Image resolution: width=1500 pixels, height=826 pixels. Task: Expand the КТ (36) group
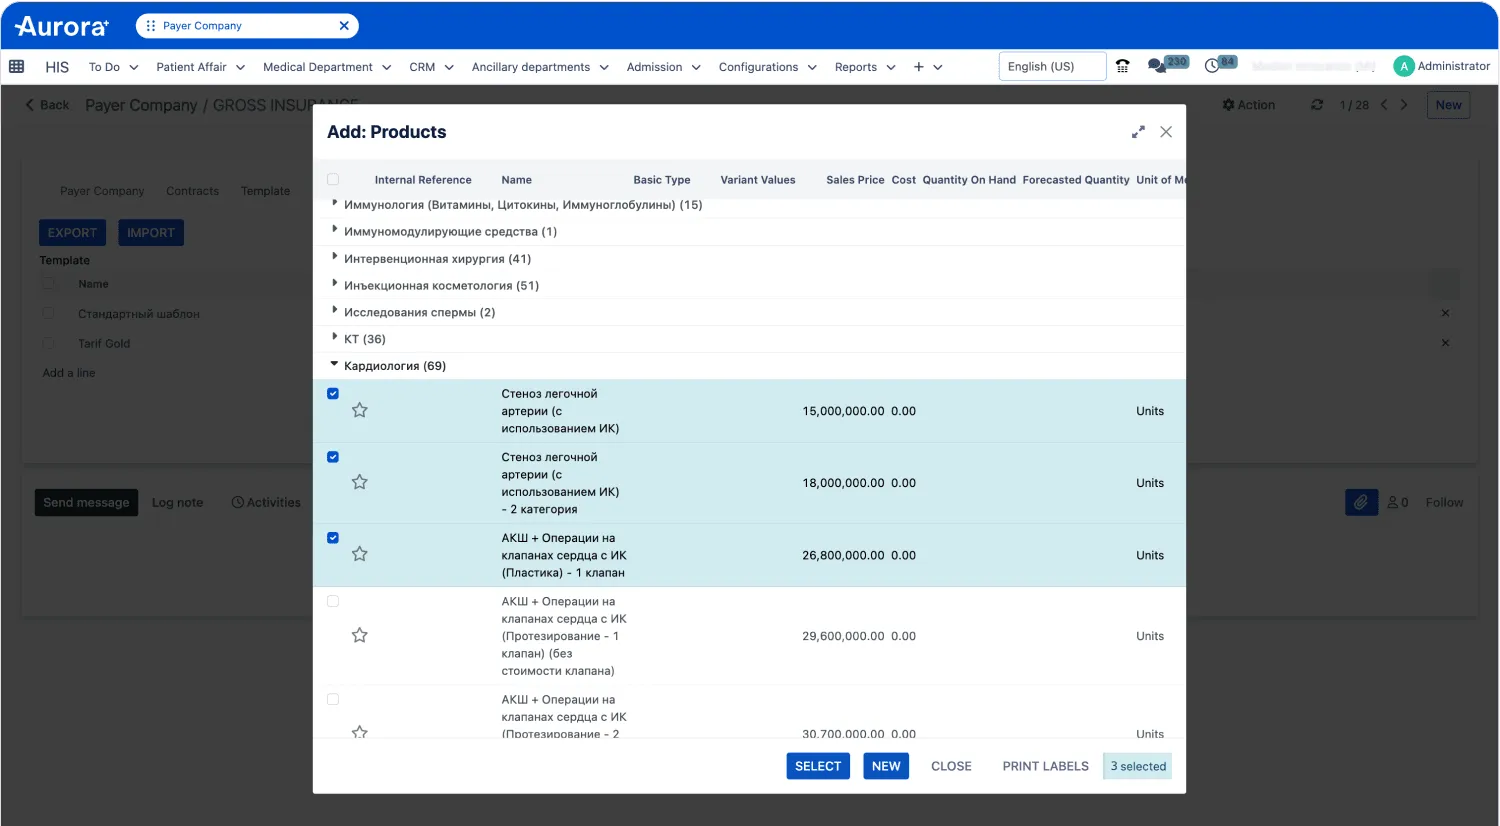[364, 339]
